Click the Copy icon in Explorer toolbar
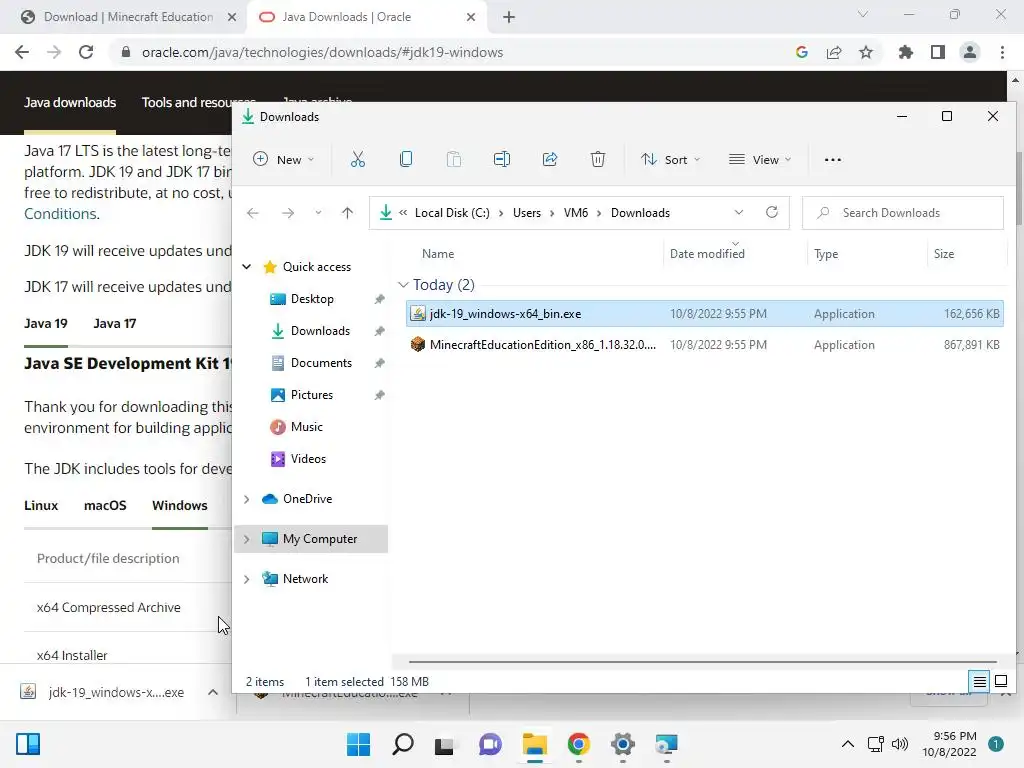 (406, 159)
